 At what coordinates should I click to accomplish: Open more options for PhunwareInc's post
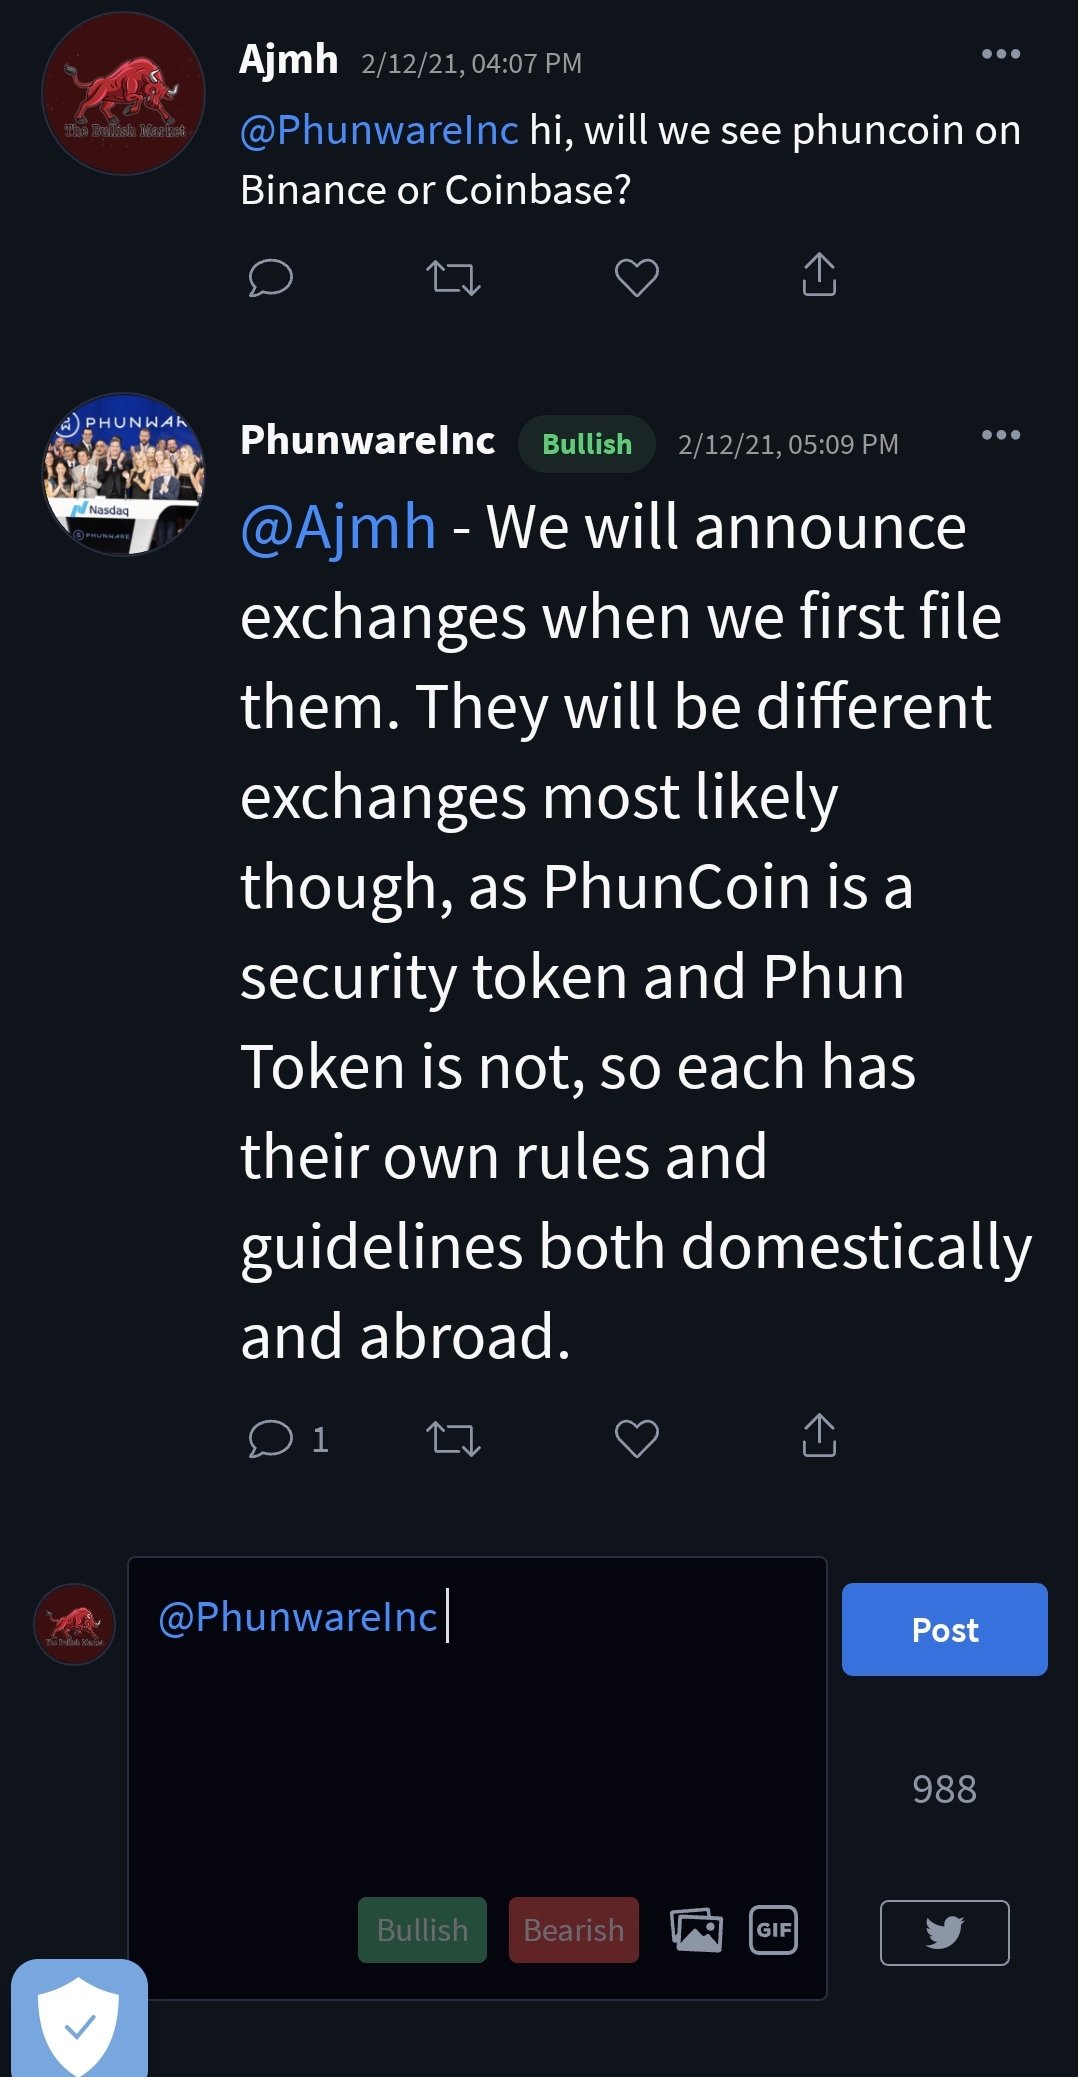pyautogui.click(x=1000, y=435)
